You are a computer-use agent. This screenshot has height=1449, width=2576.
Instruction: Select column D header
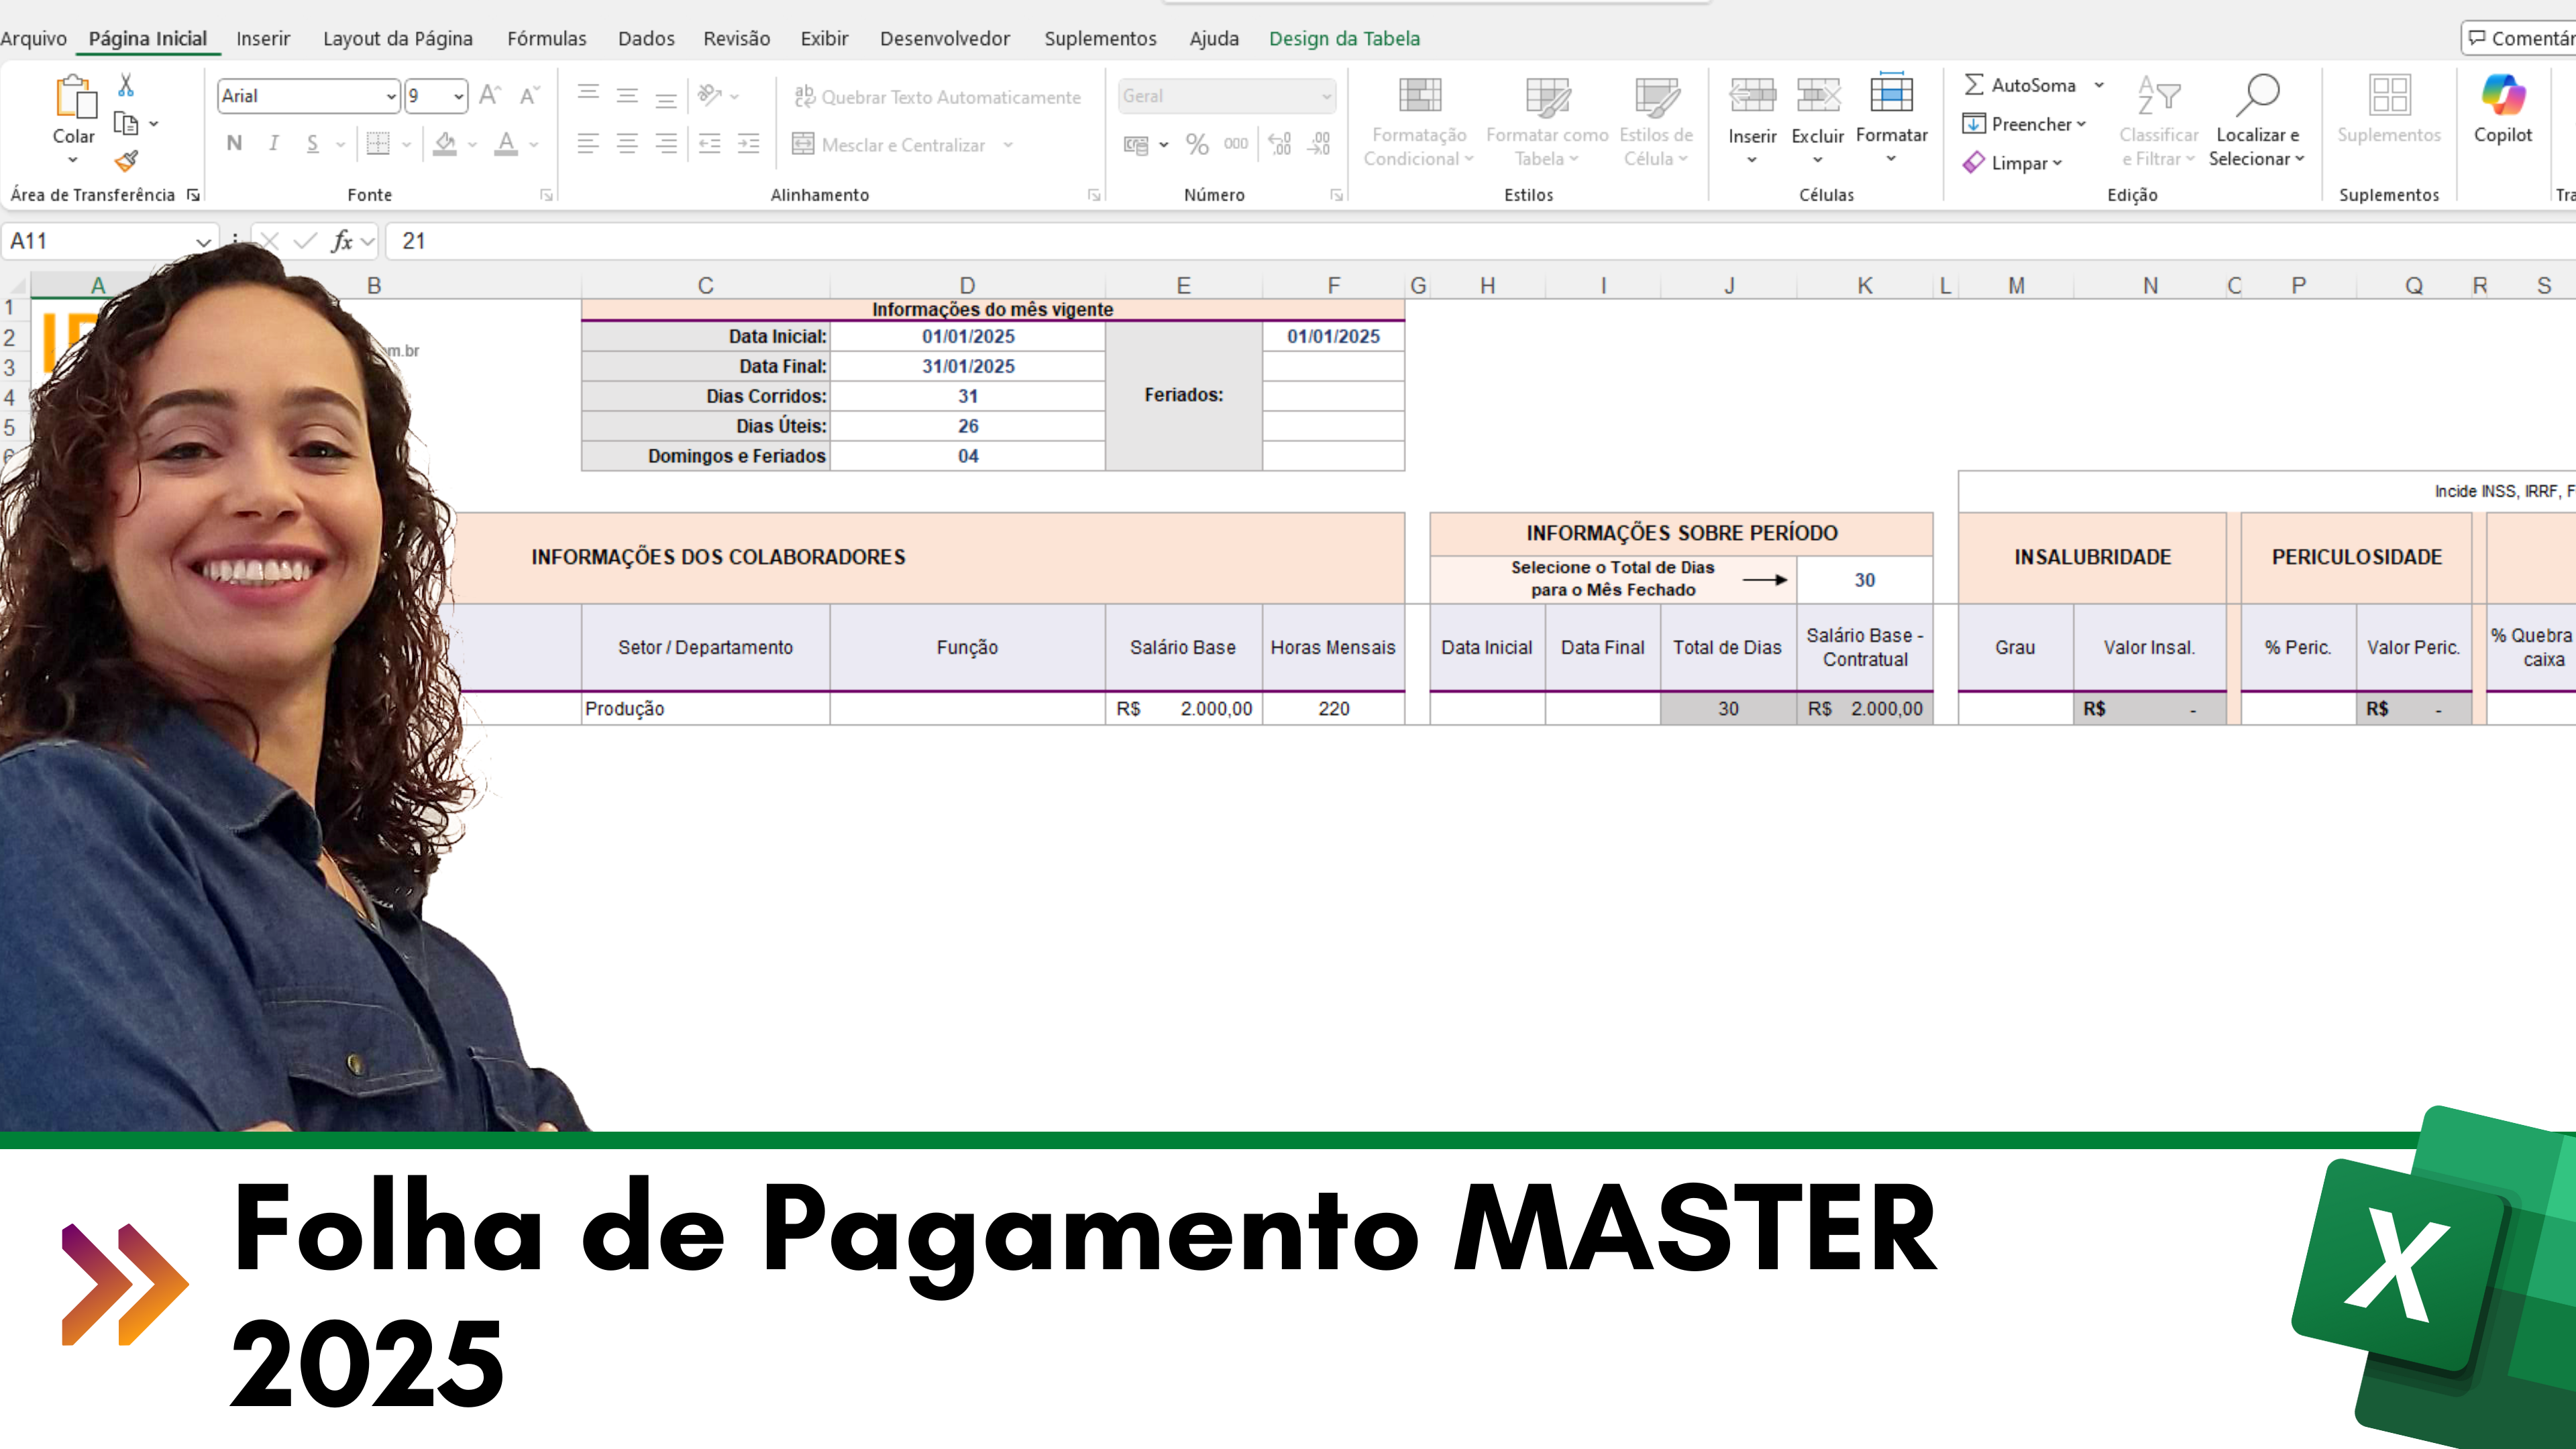pos(967,285)
